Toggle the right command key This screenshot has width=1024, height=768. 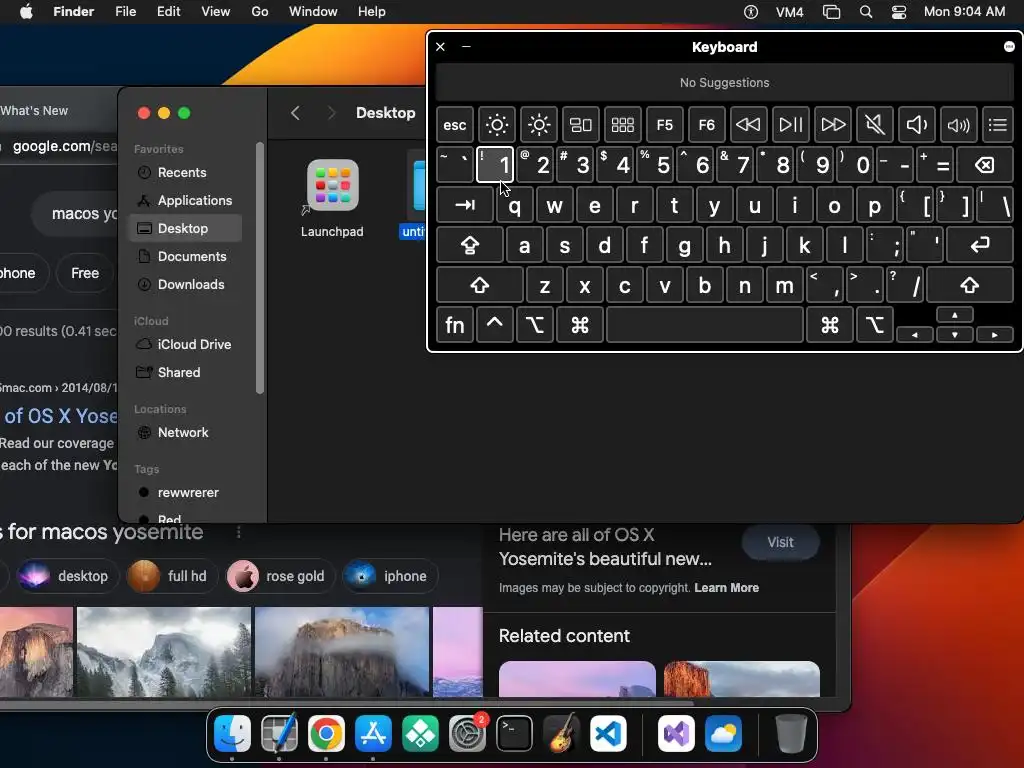tap(829, 325)
